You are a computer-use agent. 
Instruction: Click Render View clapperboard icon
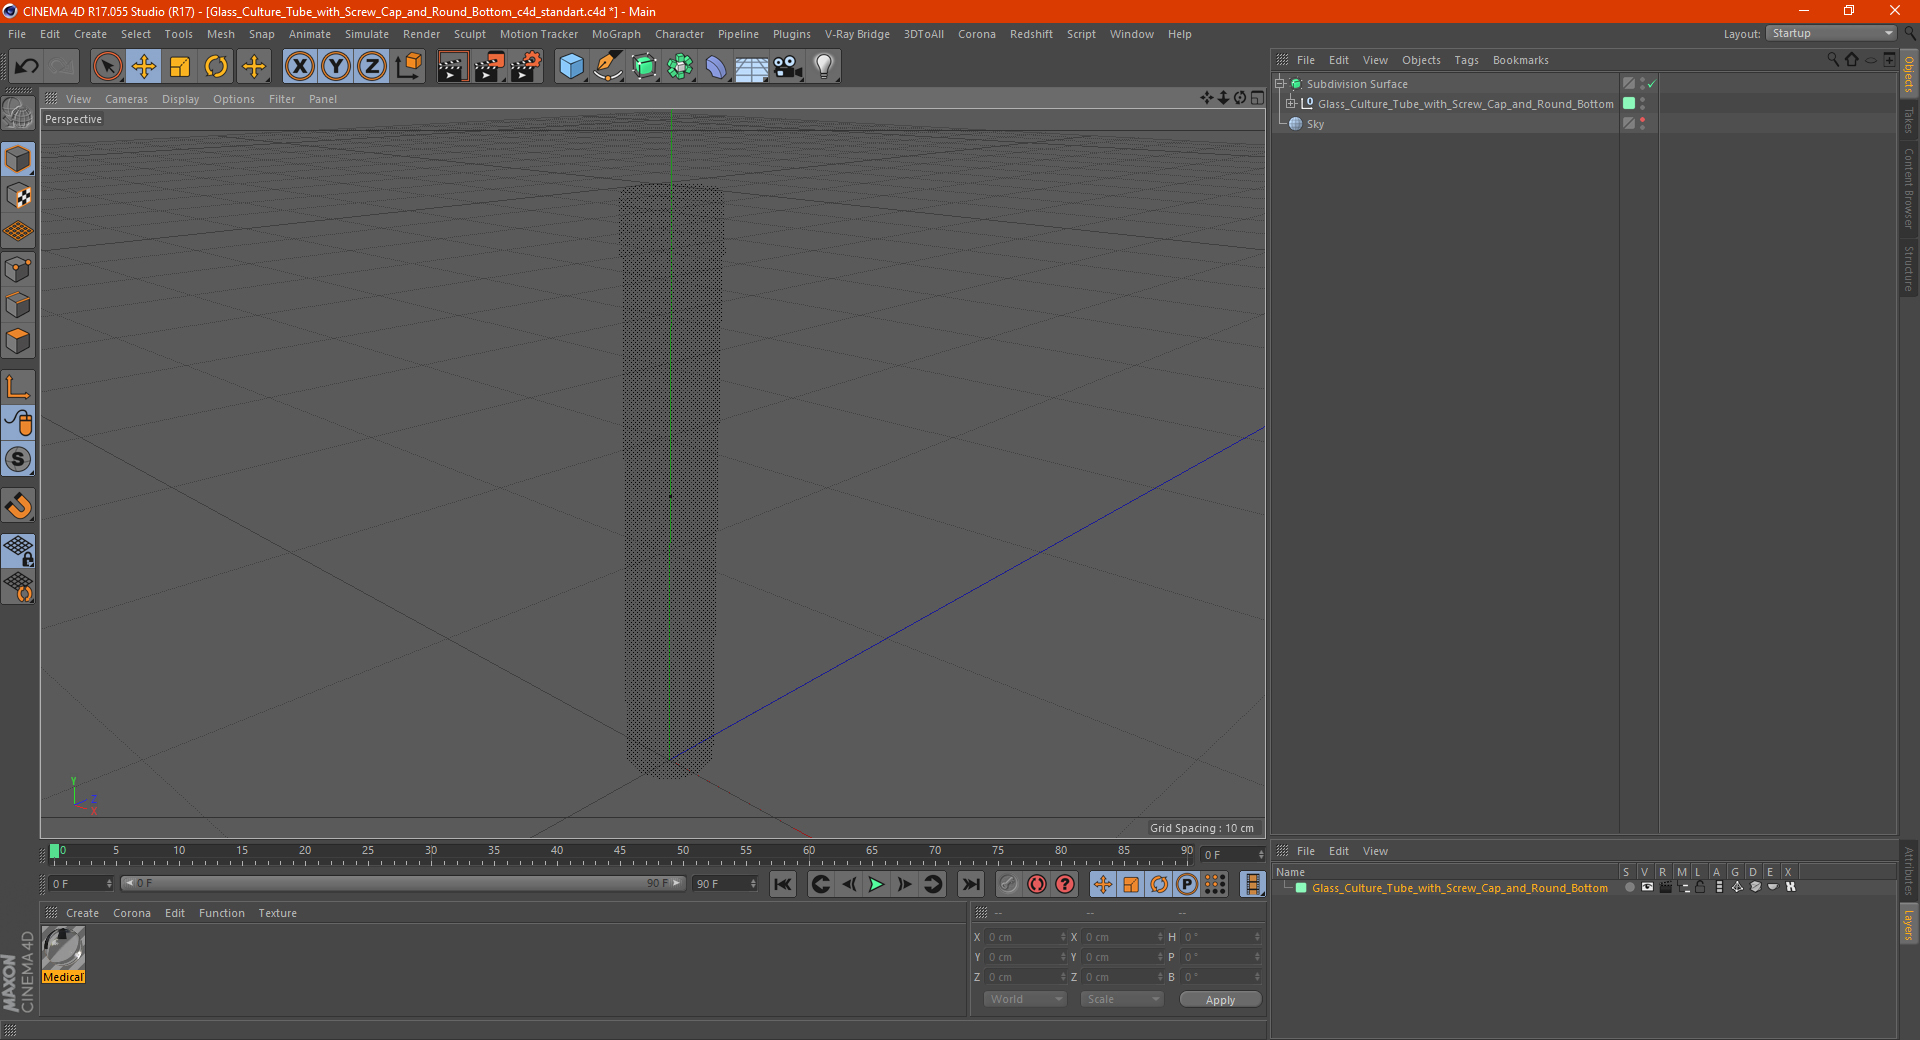(452, 67)
